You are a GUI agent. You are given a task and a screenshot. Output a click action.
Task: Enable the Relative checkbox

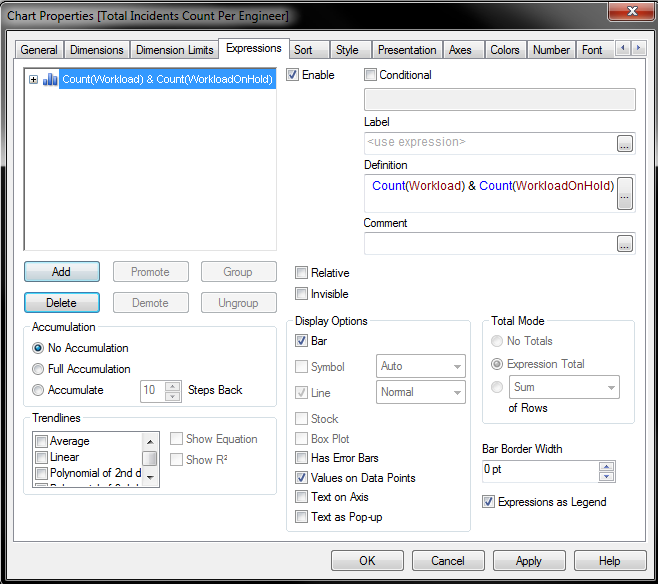pos(301,273)
